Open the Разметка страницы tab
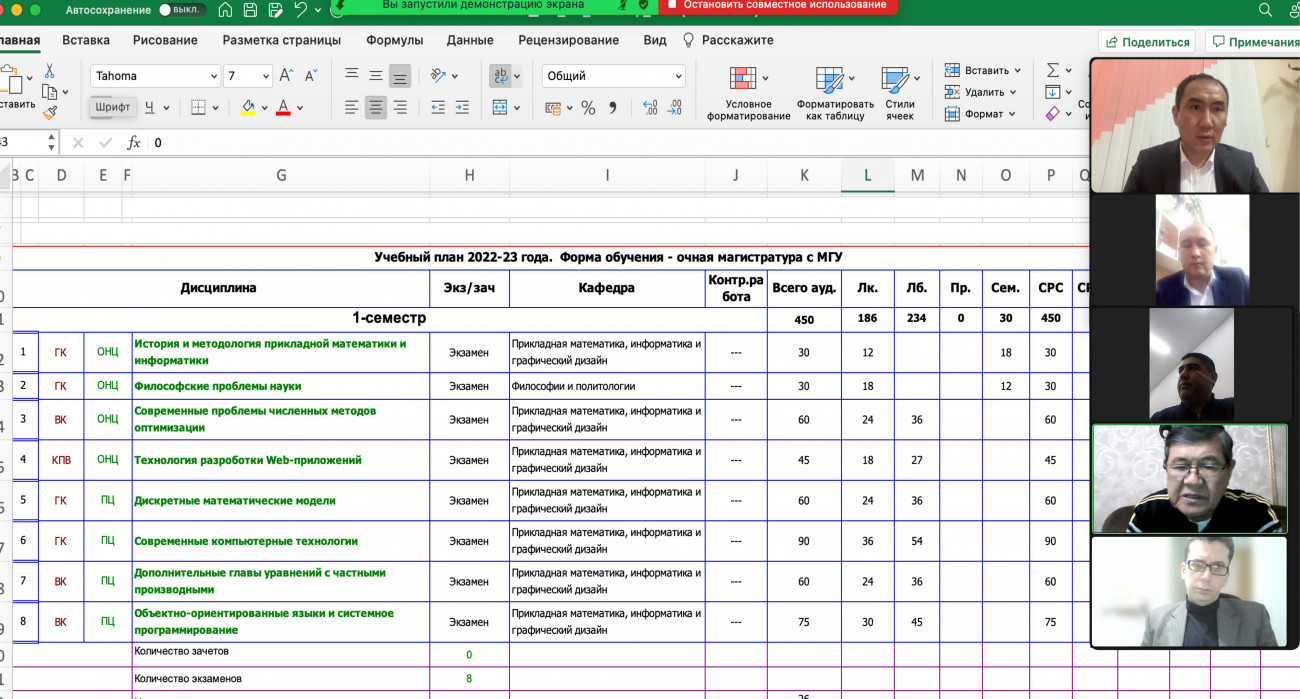The height and width of the screenshot is (699, 1300). coord(281,41)
